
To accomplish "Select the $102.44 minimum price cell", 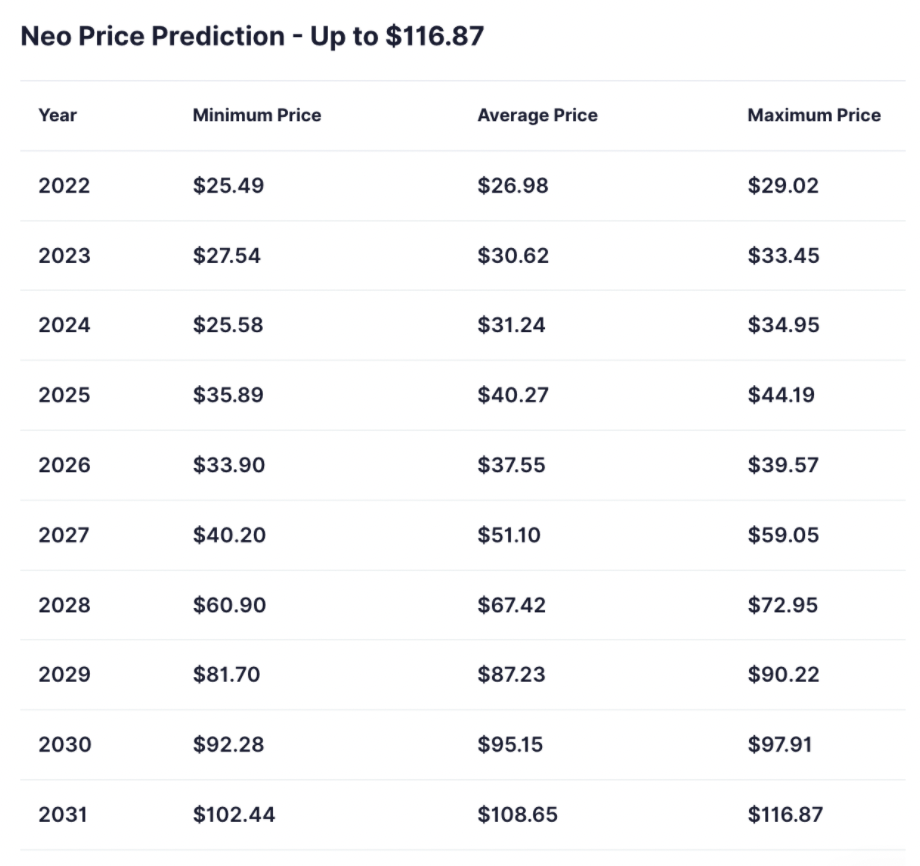I will pos(234,815).
